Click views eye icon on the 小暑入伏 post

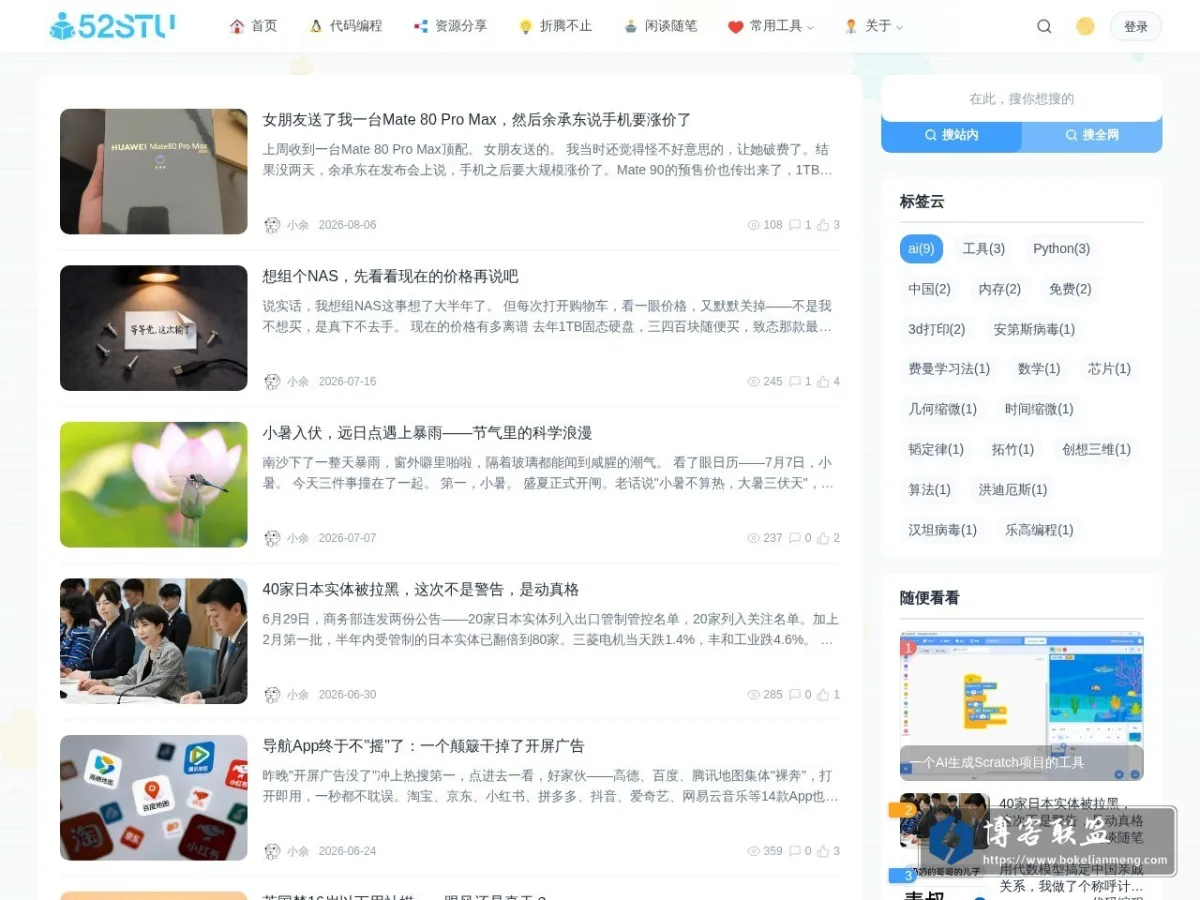coord(754,538)
